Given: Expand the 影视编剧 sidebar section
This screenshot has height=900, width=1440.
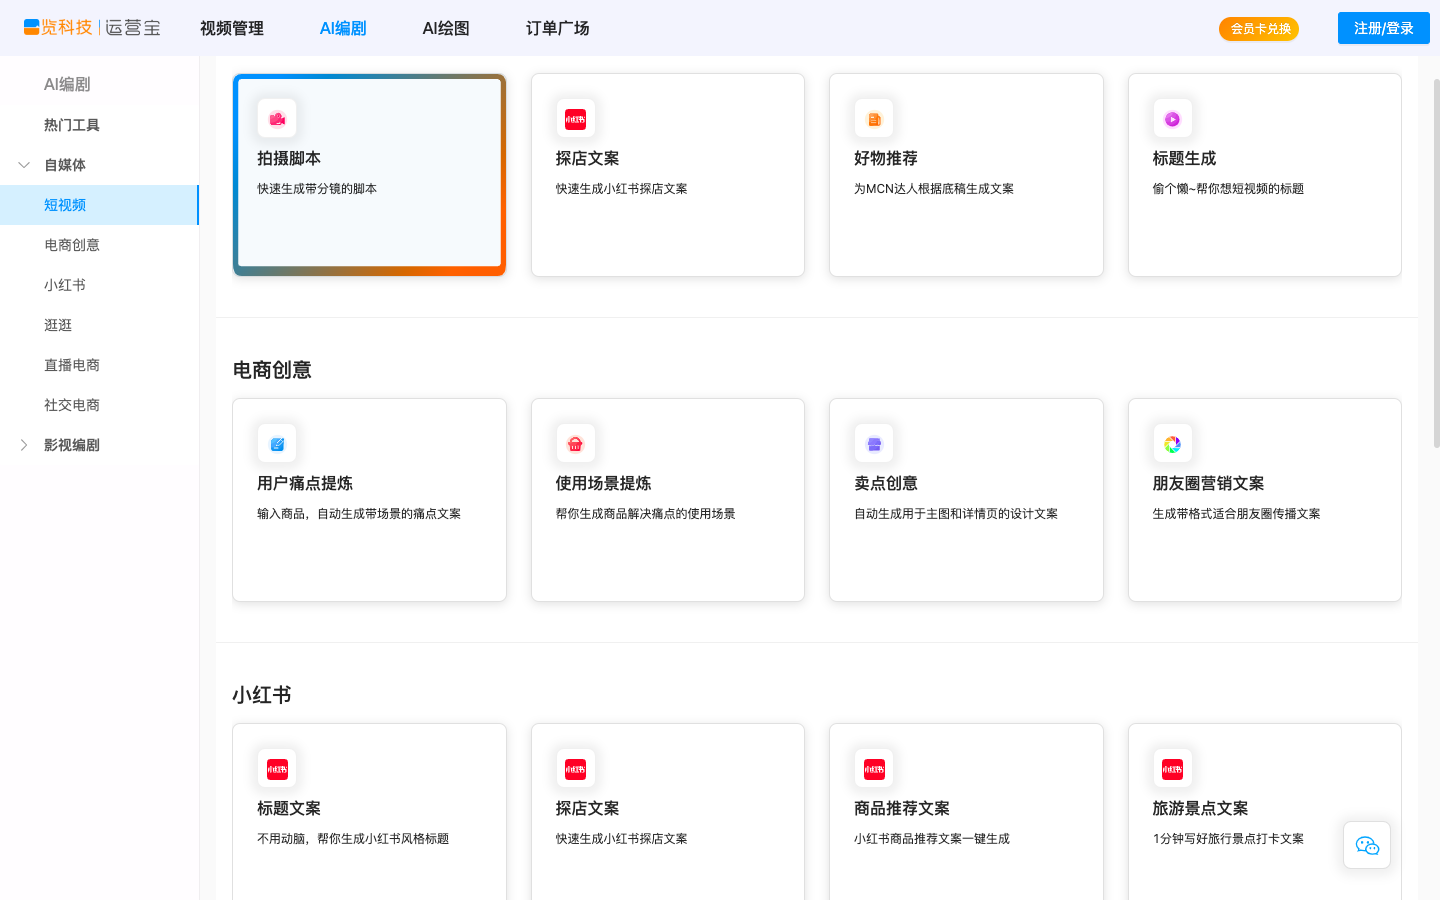Looking at the screenshot, I should [x=22, y=444].
